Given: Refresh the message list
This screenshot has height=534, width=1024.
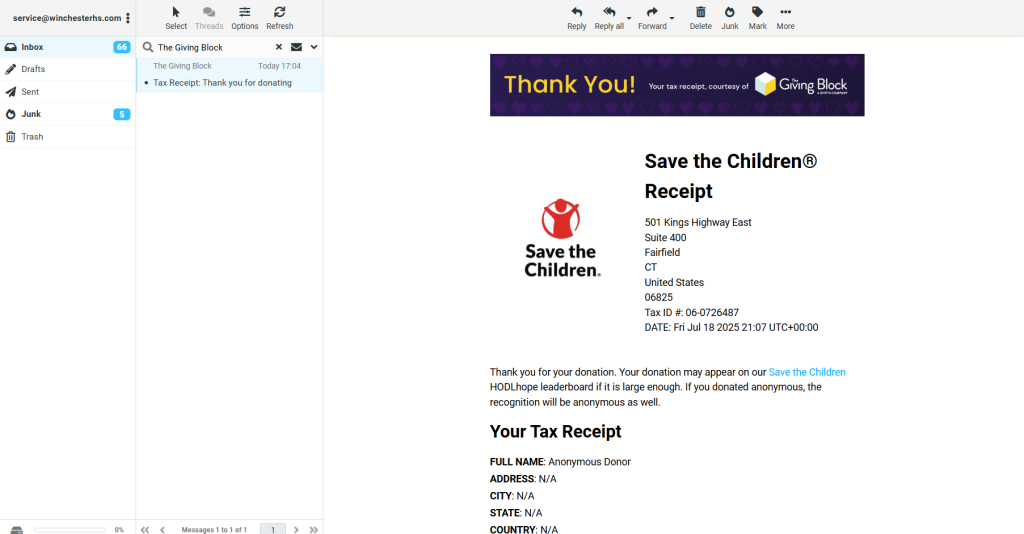Looking at the screenshot, I should (280, 18).
